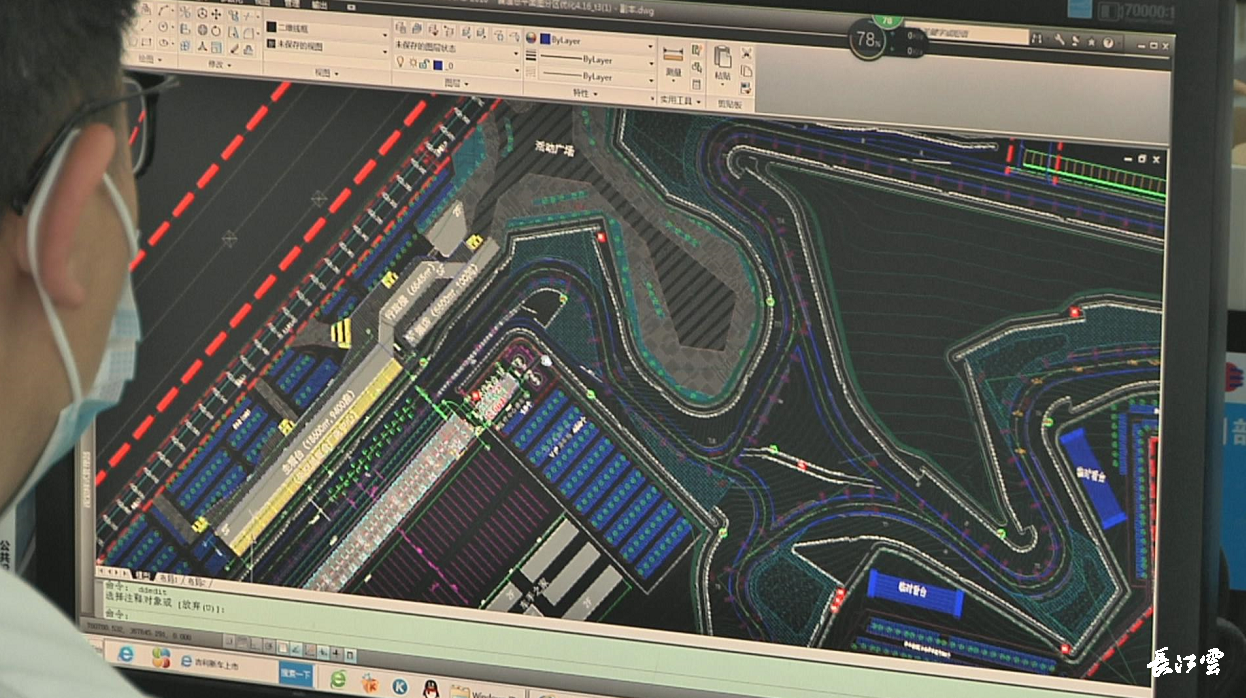Click the Layer Freeze icon
This screenshot has height=698, width=1246.
coord(499,34)
